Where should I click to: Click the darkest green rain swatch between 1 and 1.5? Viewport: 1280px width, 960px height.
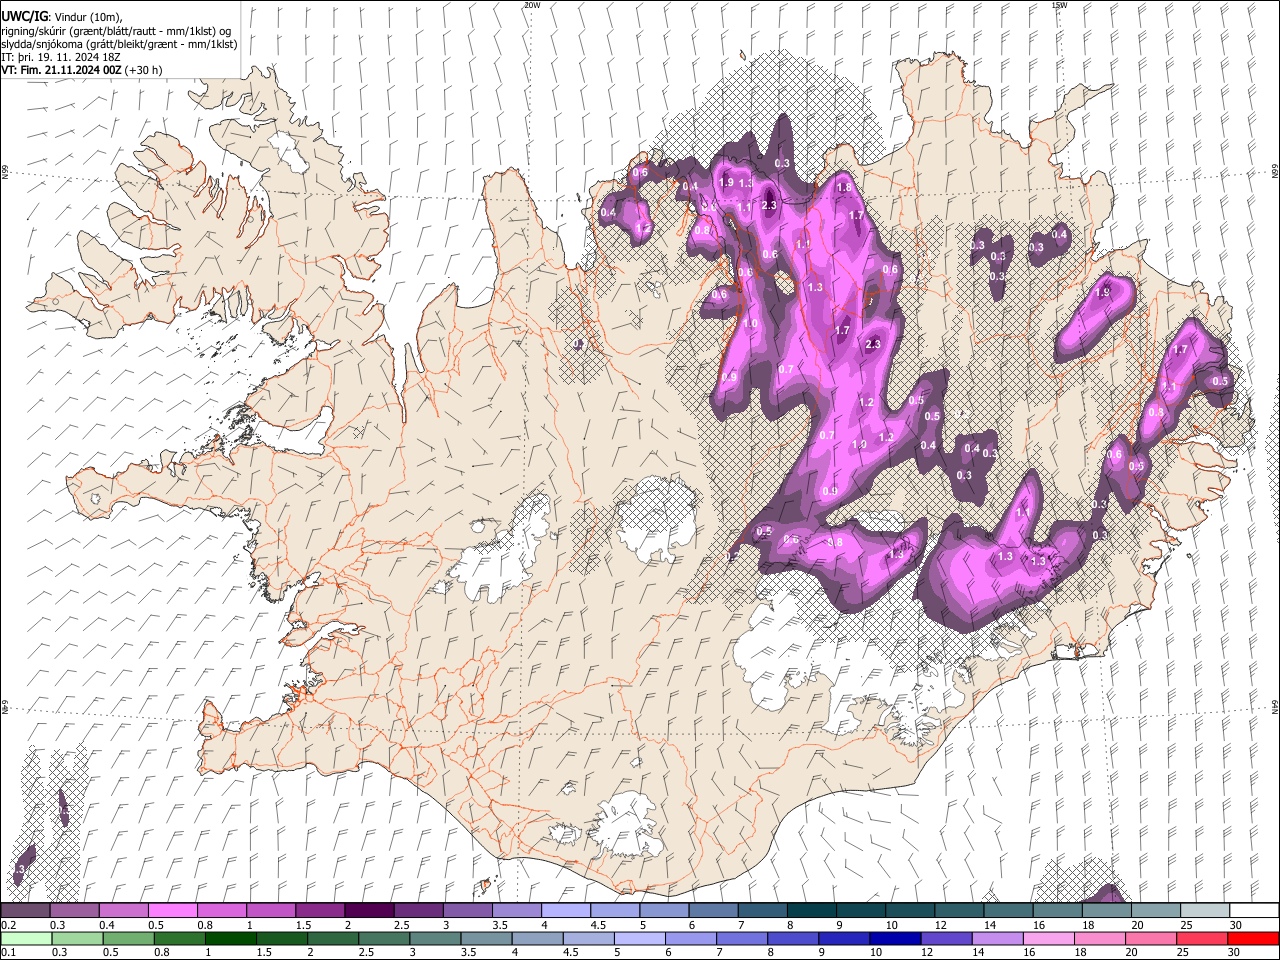point(231,938)
